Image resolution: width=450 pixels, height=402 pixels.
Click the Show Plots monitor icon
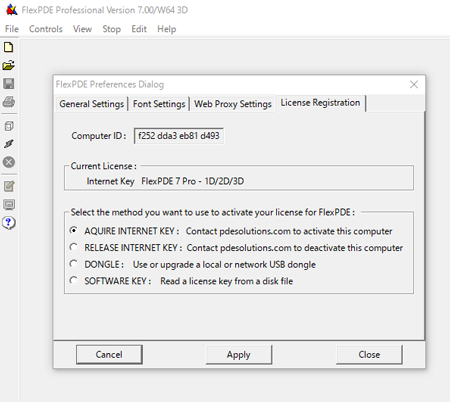[9, 204]
